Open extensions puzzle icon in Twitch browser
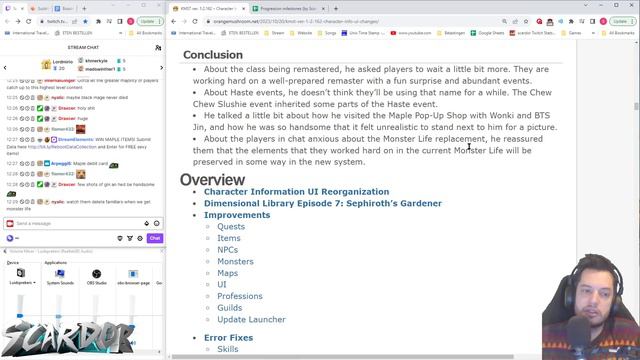The width and height of the screenshot is (640, 360). pos(98,21)
